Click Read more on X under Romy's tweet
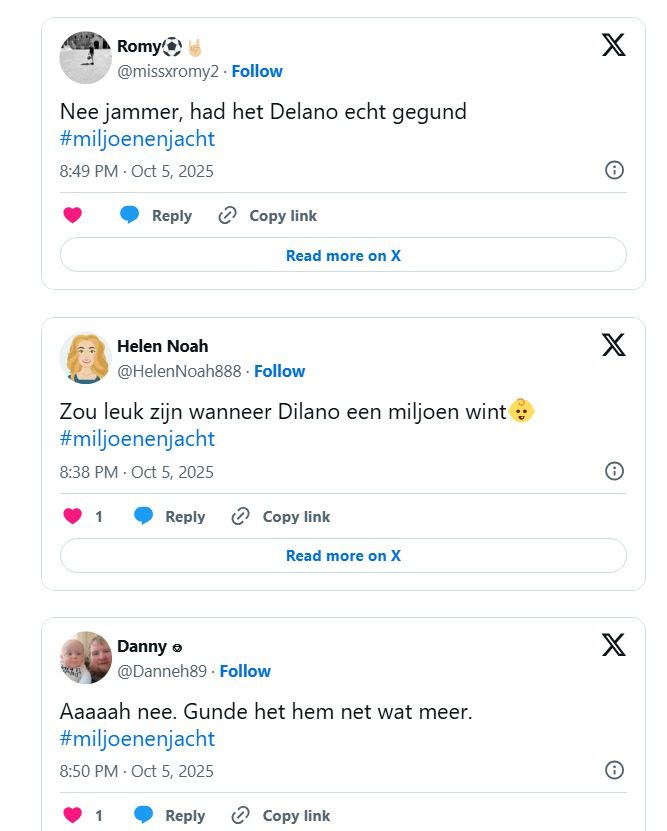Viewport: 667px width, 831px height. [x=343, y=255]
